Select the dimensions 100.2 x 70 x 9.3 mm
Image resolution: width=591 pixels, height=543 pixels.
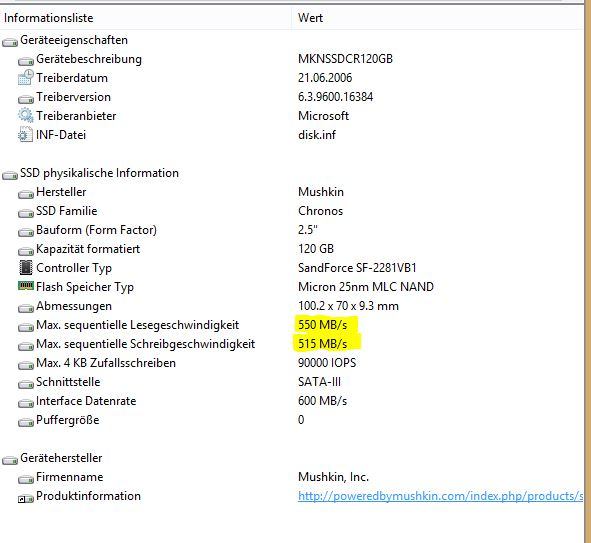(348, 306)
